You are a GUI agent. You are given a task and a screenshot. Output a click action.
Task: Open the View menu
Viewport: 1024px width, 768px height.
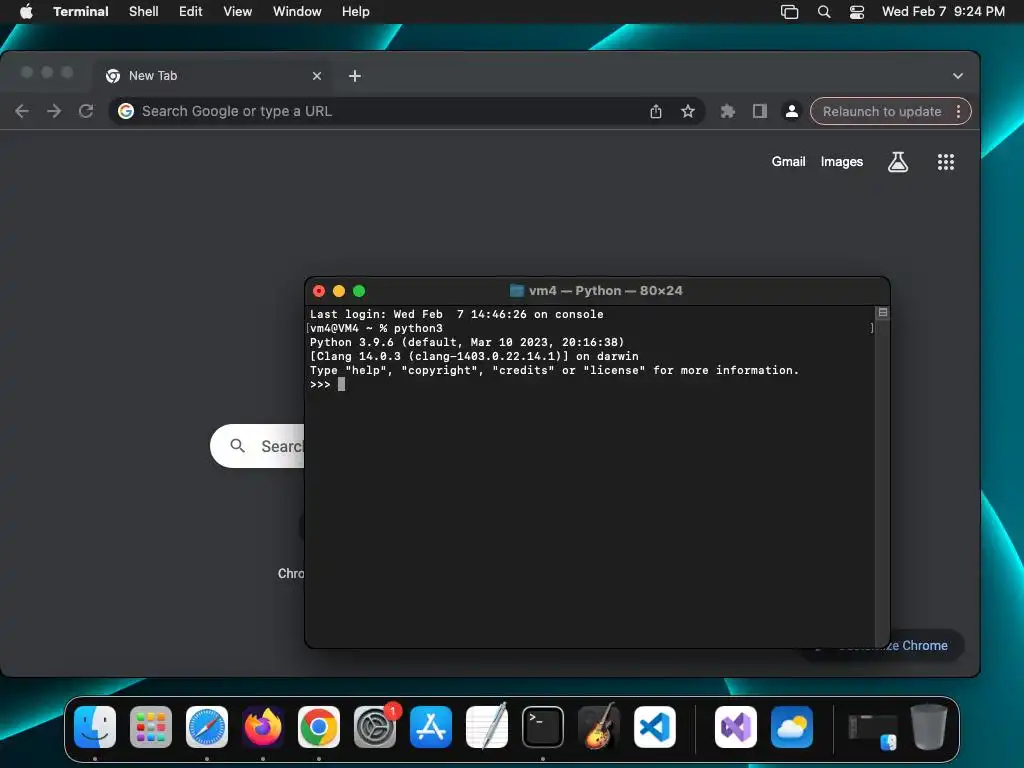point(238,12)
